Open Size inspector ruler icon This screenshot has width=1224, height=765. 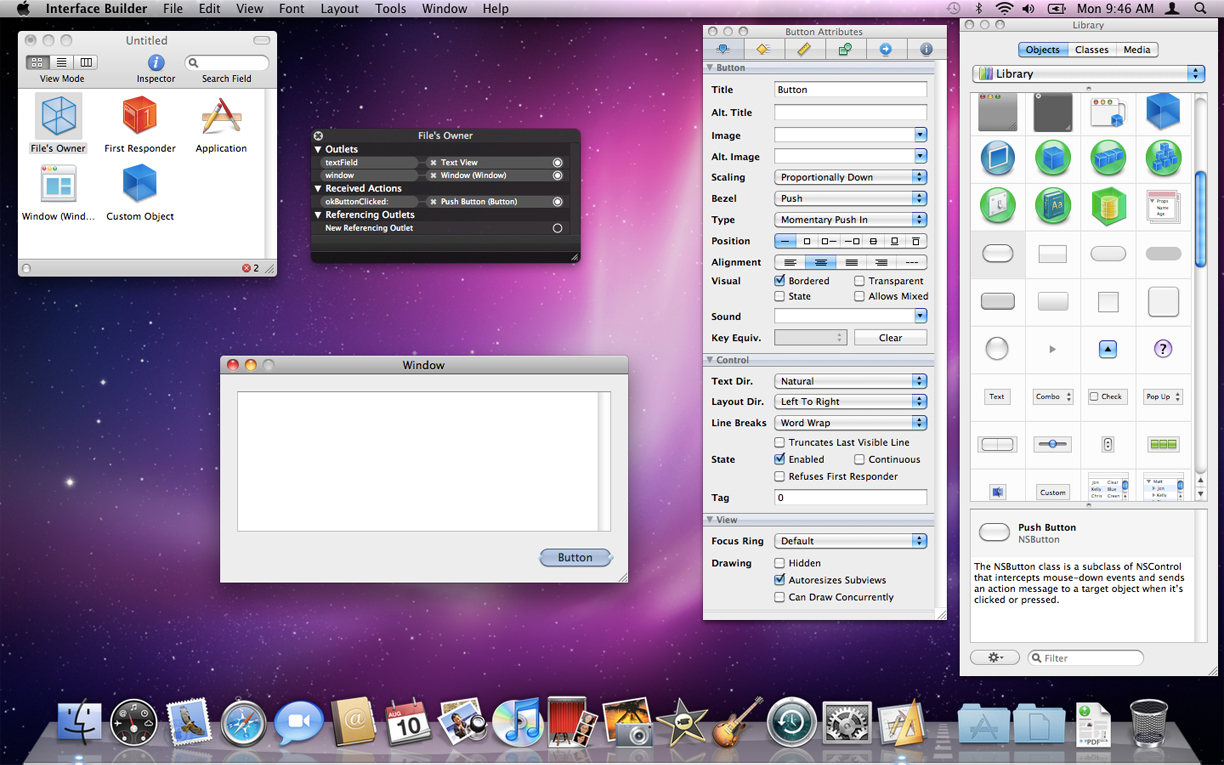point(804,49)
